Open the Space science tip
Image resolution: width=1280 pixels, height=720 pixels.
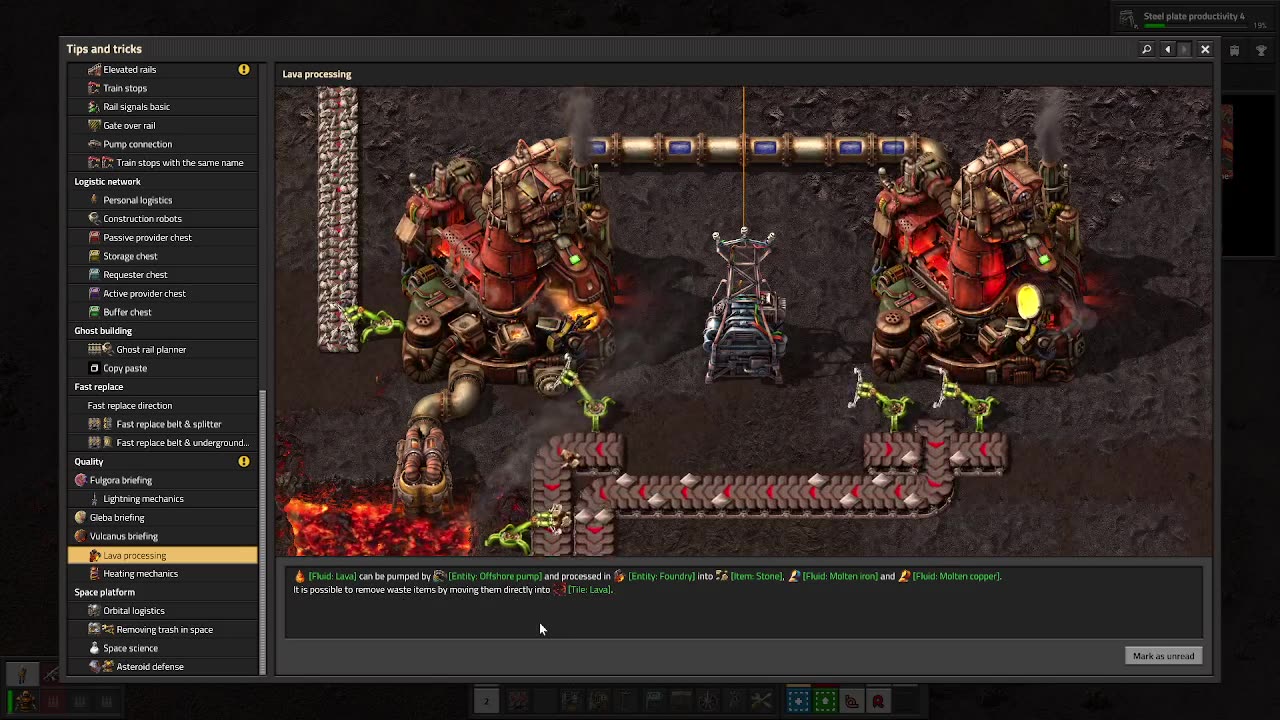click(x=162, y=648)
